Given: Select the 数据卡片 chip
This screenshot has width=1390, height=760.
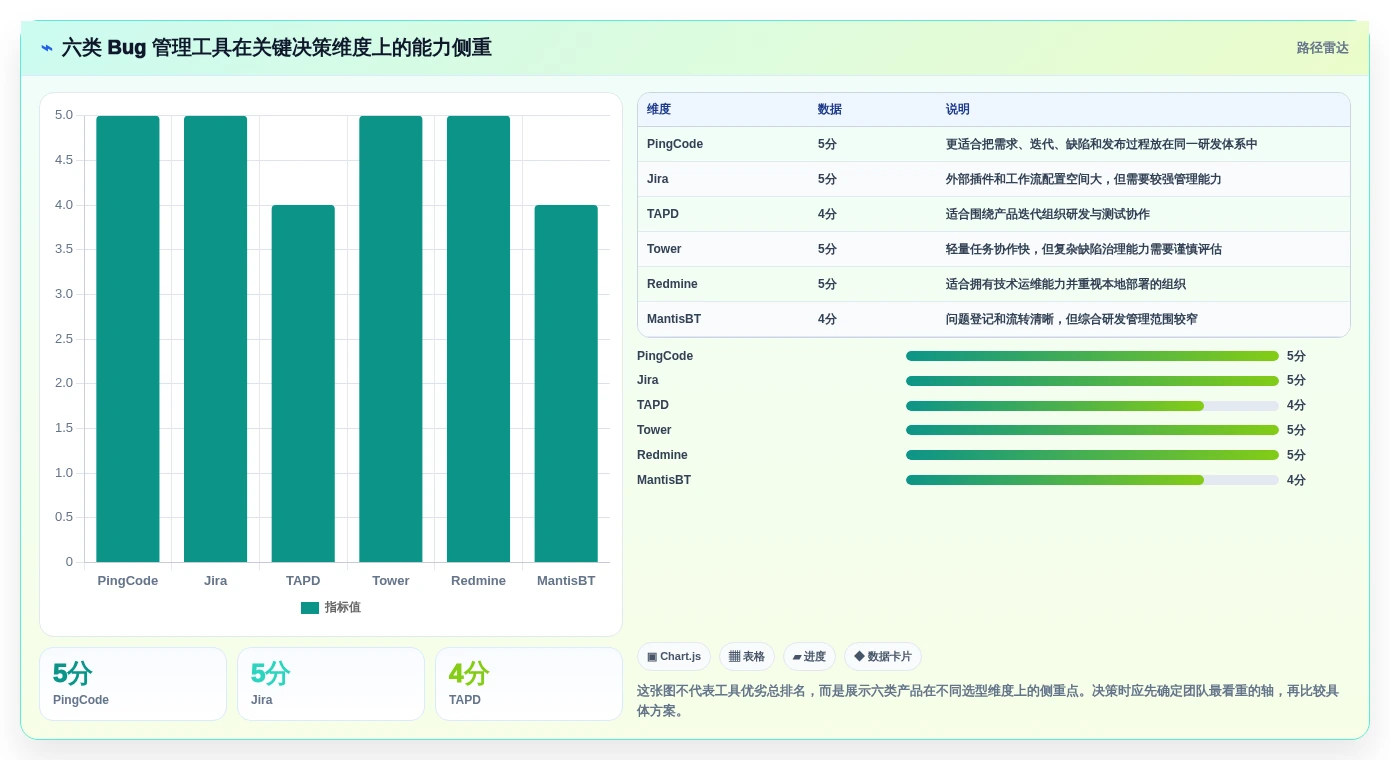Looking at the screenshot, I should point(883,657).
